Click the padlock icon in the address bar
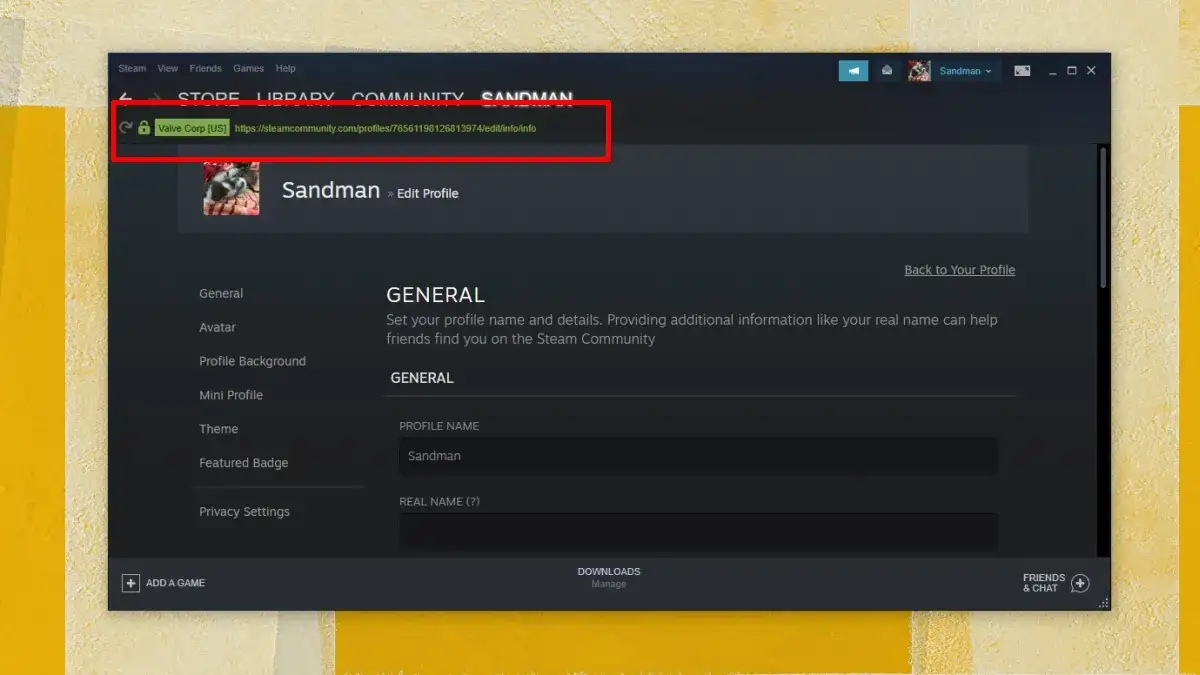Image resolution: width=1200 pixels, height=675 pixels. pos(146,128)
